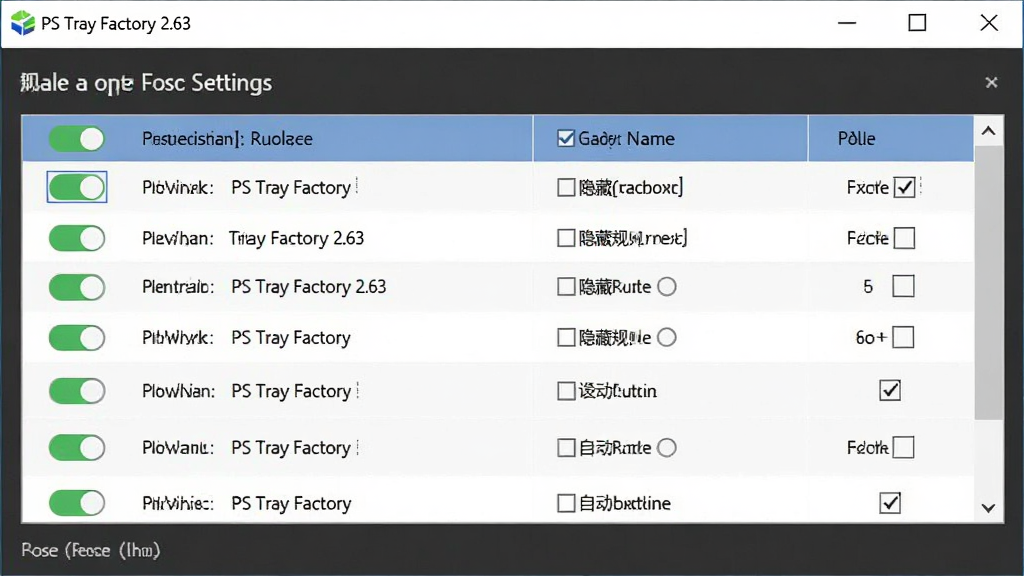The image size is (1024, 576).
Task: Check the checkbox next to 6o+
Action: click(x=903, y=338)
